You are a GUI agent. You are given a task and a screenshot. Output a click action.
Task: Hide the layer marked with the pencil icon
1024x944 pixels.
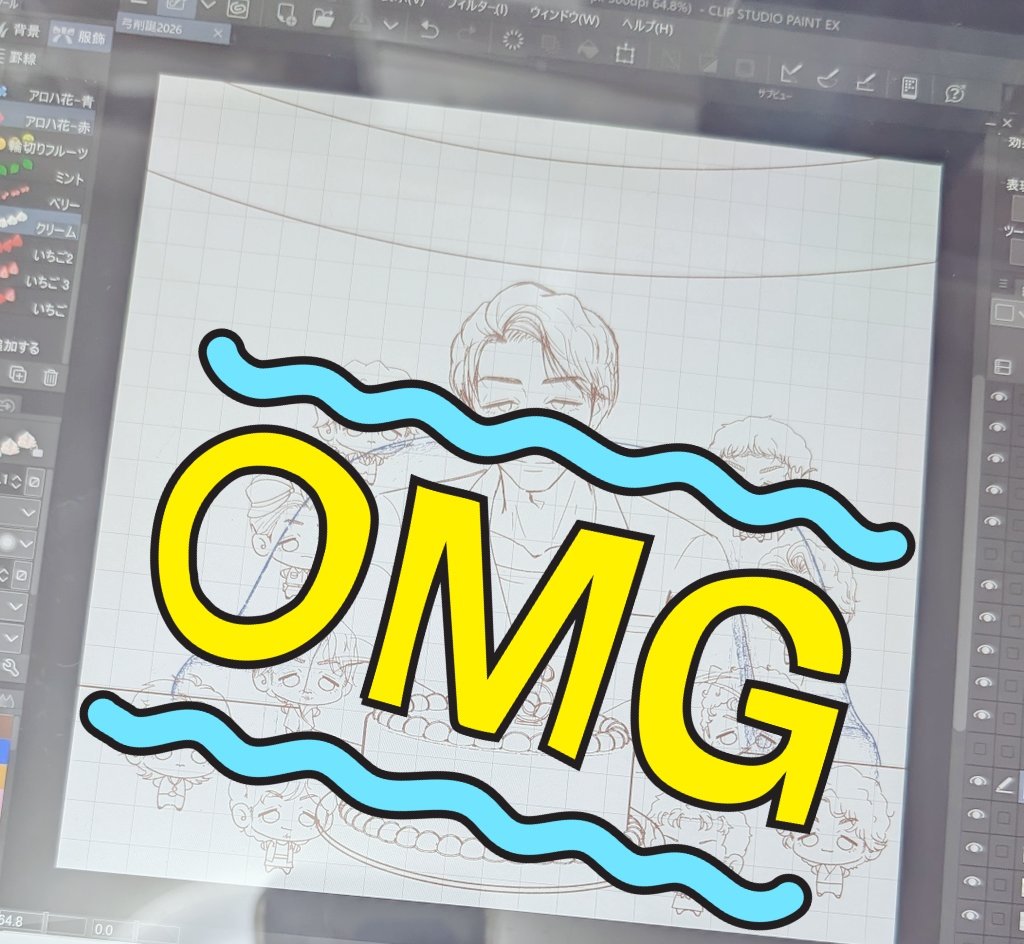(x=978, y=781)
